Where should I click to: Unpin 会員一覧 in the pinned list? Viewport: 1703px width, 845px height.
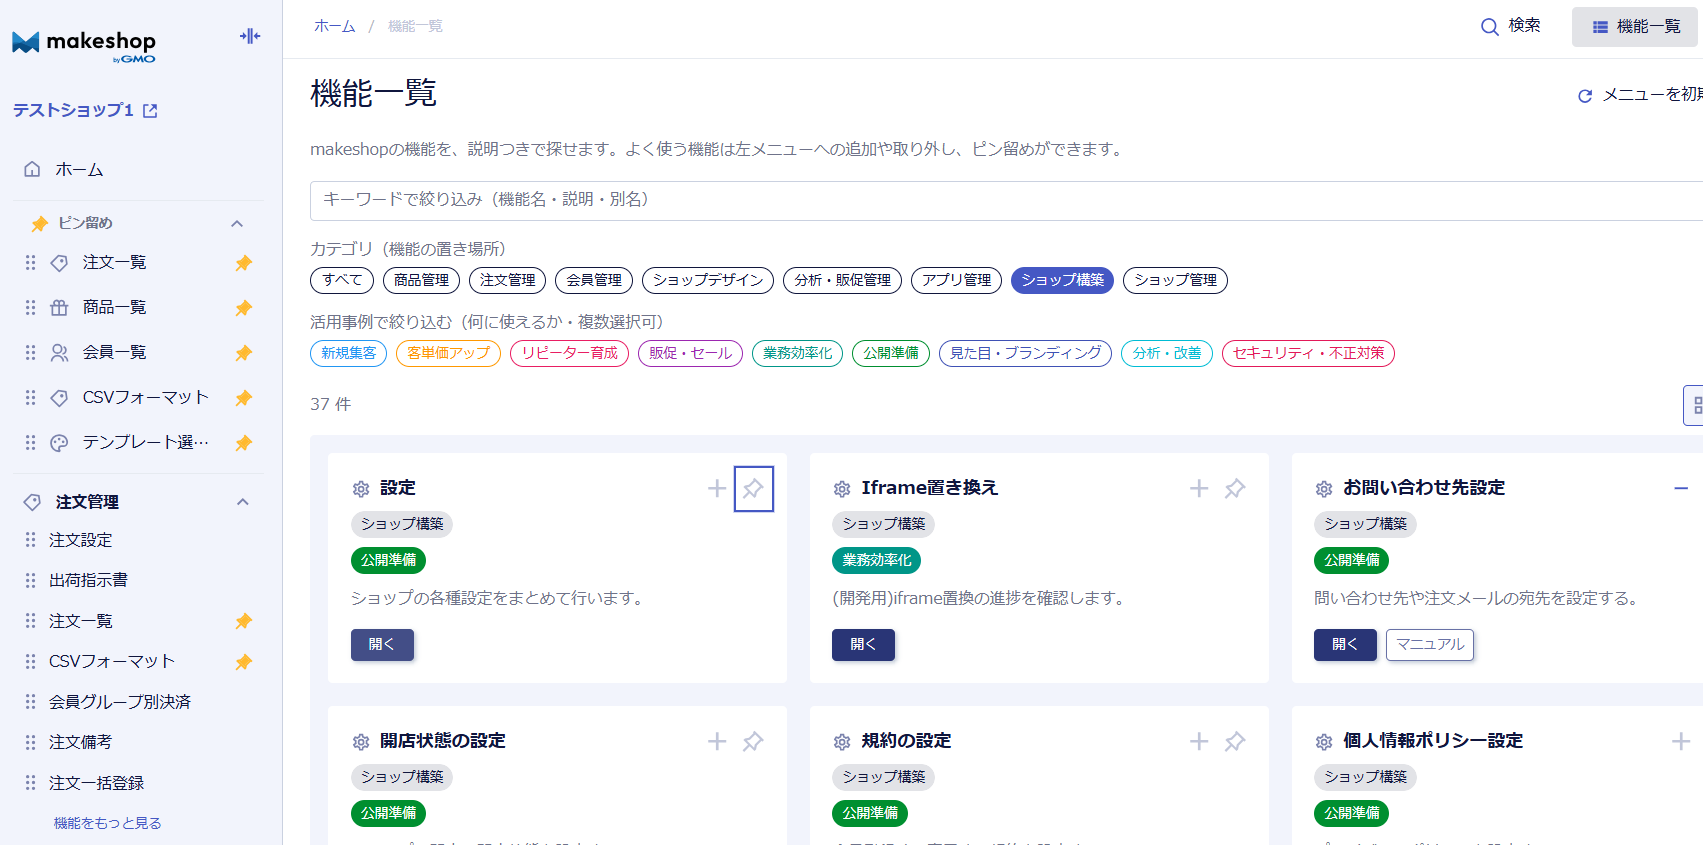243,353
